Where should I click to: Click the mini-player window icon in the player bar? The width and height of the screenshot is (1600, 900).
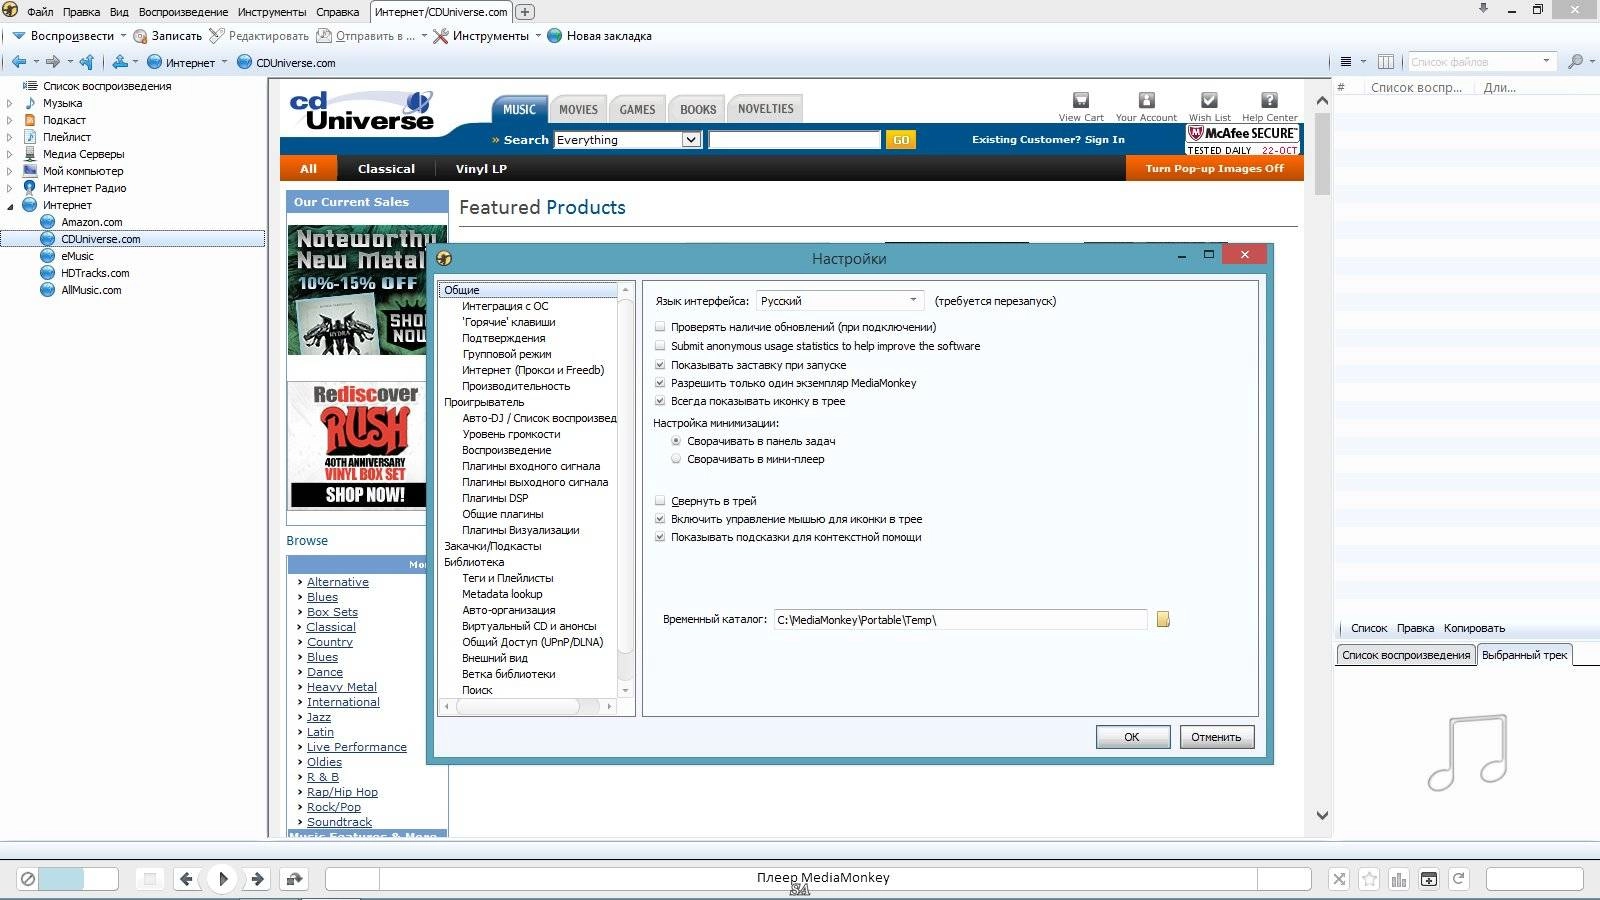pos(1429,879)
